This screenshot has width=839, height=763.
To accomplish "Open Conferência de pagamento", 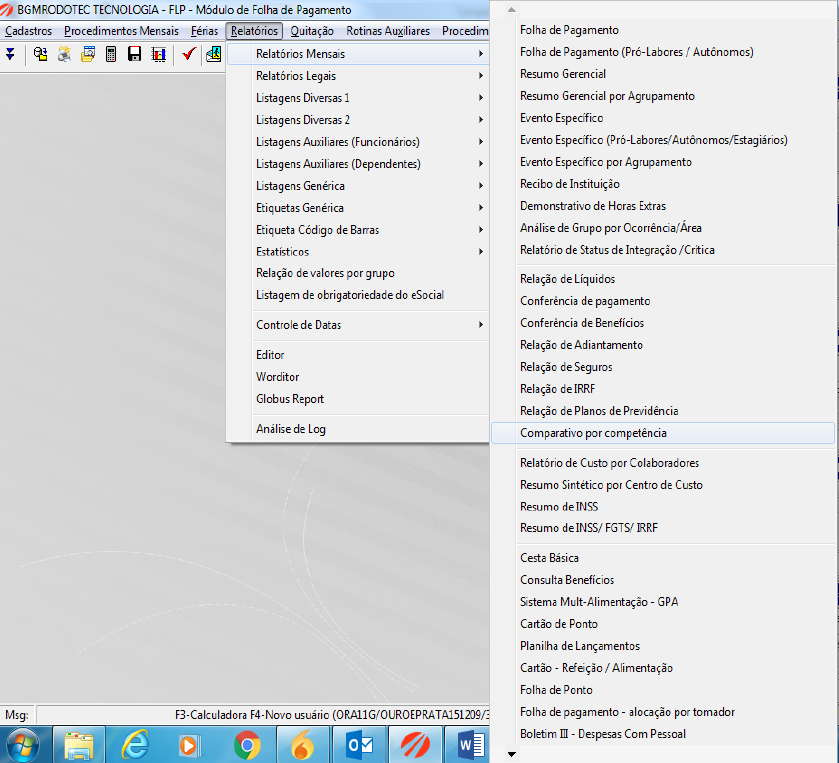I will click(585, 301).
